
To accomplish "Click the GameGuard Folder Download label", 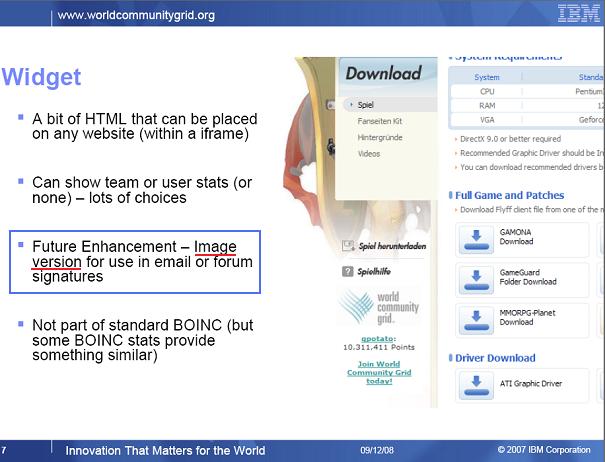I will tap(528, 277).
